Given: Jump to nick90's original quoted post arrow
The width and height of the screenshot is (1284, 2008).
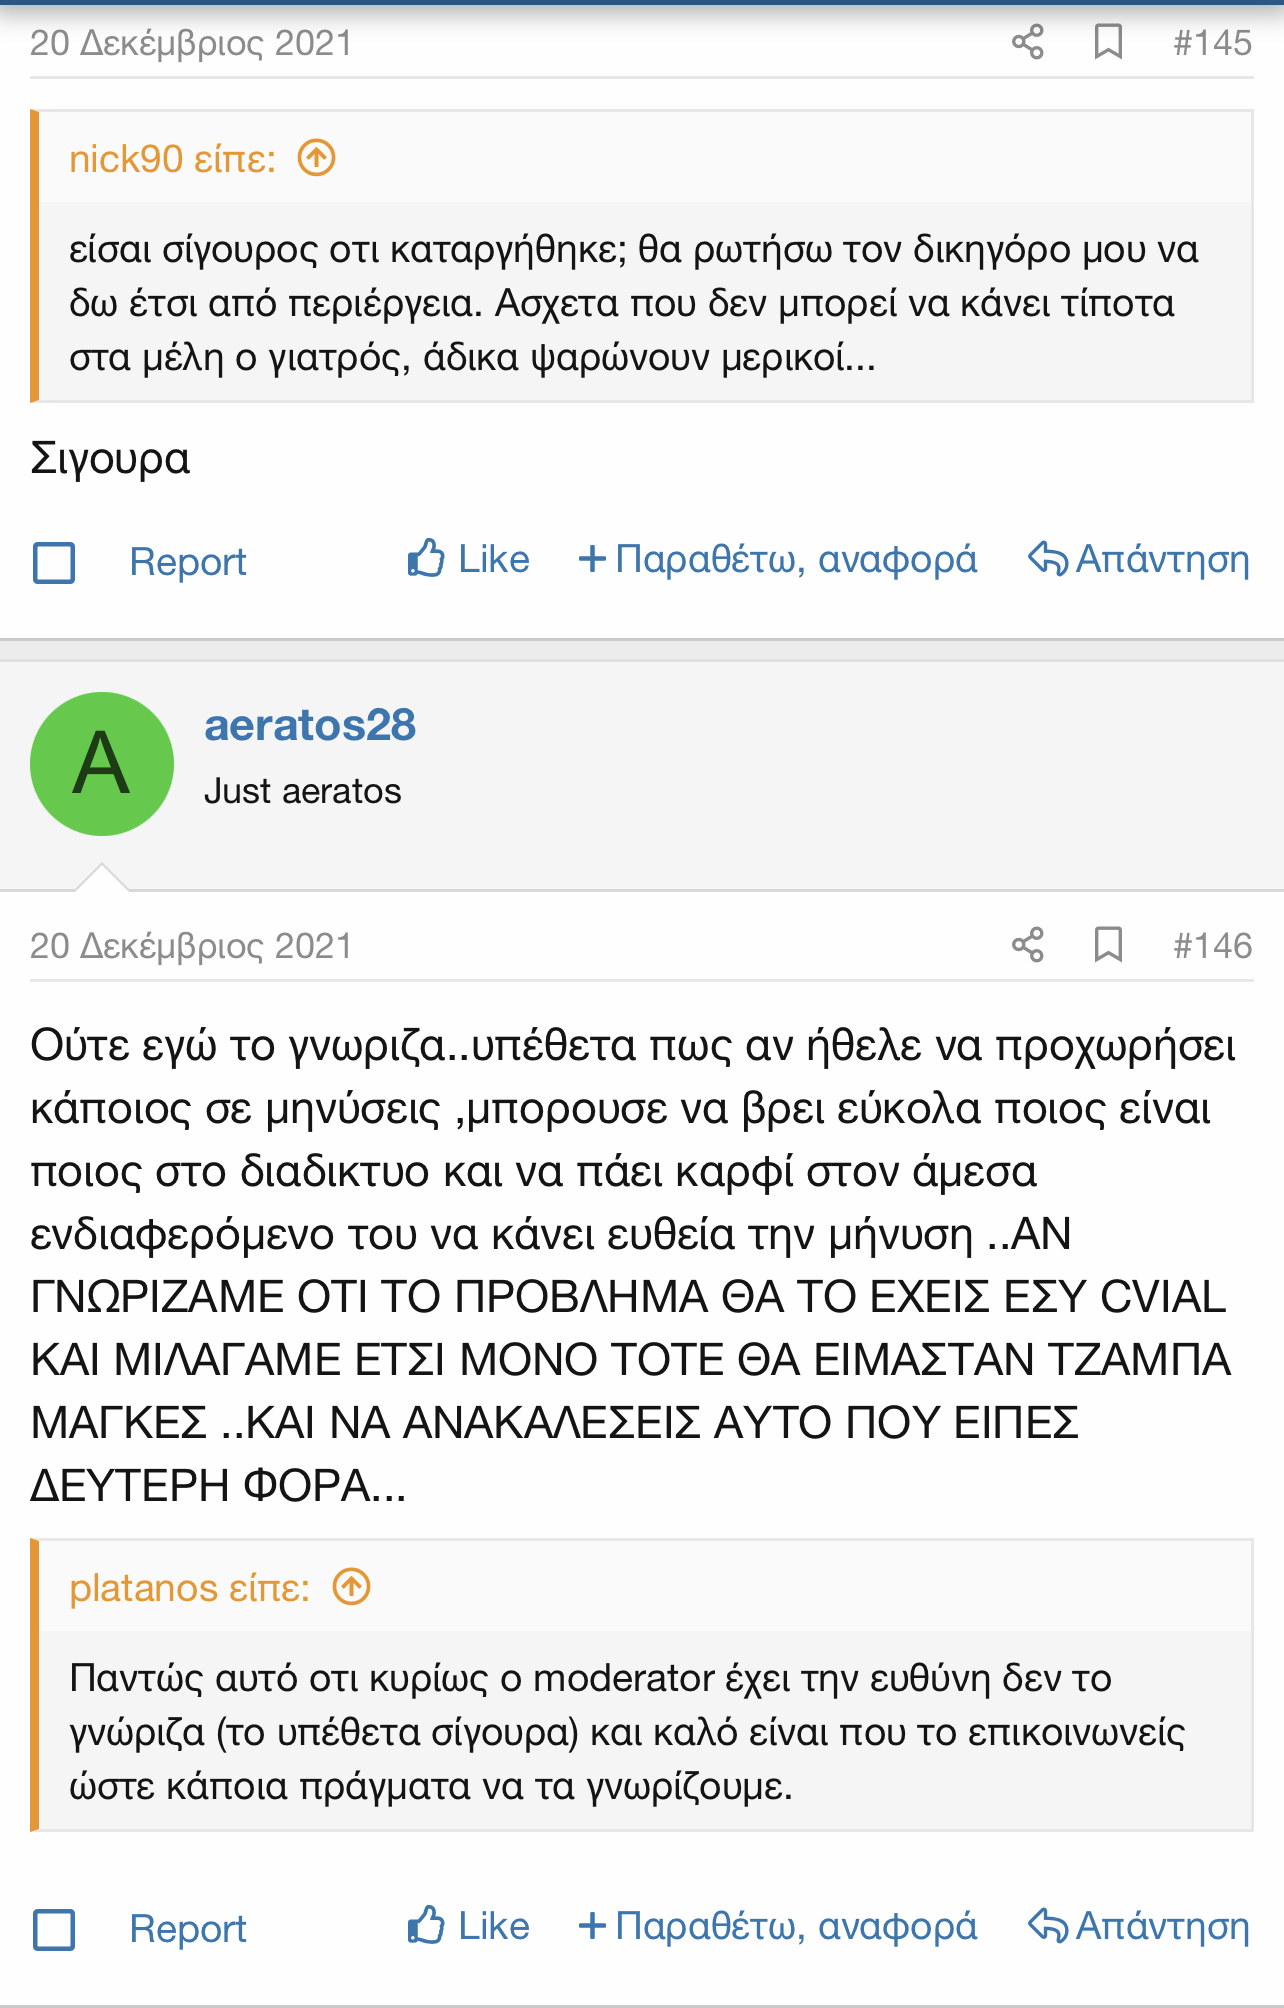Looking at the screenshot, I should [317, 158].
